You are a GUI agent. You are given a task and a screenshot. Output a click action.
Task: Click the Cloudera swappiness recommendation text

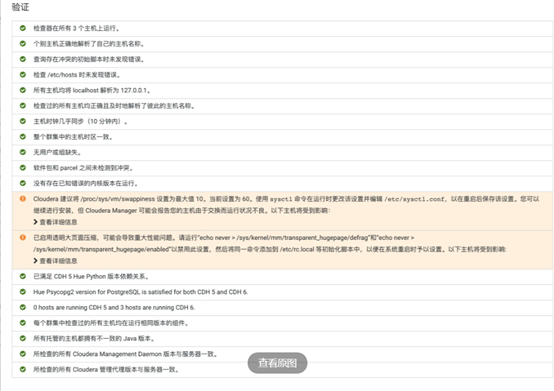(x=286, y=205)
